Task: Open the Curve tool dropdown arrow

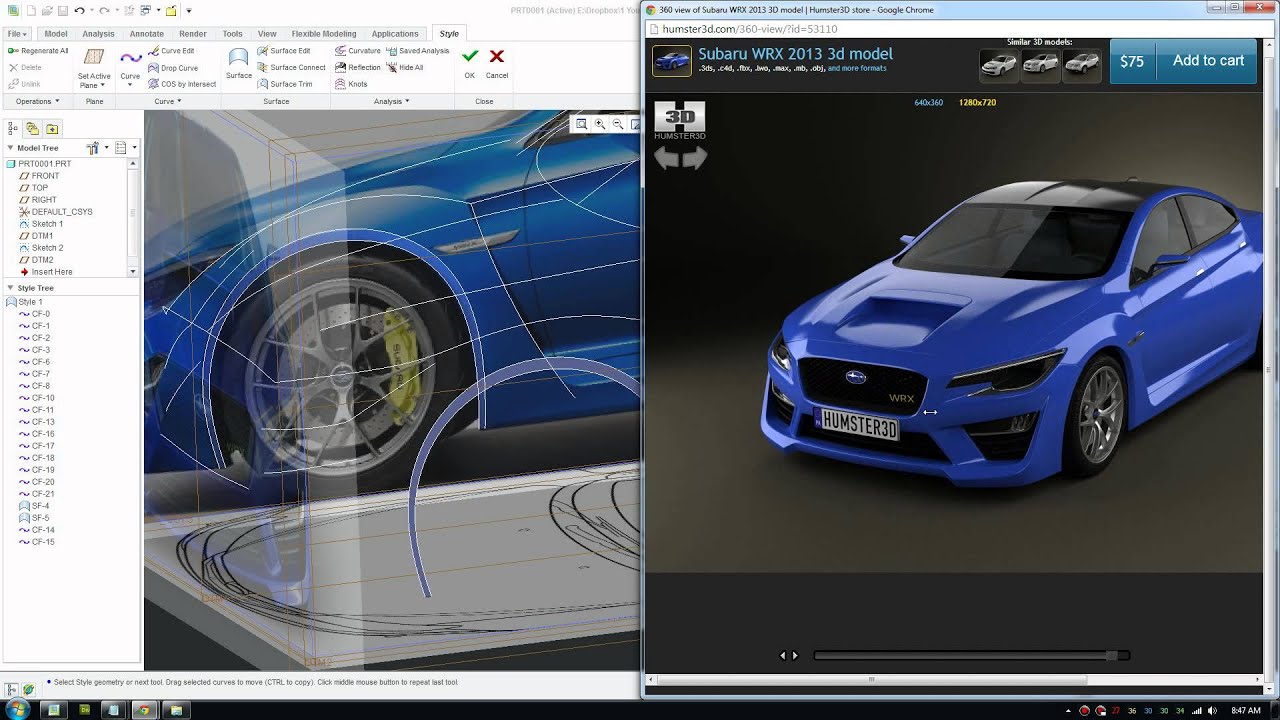Action: [130, 85]
